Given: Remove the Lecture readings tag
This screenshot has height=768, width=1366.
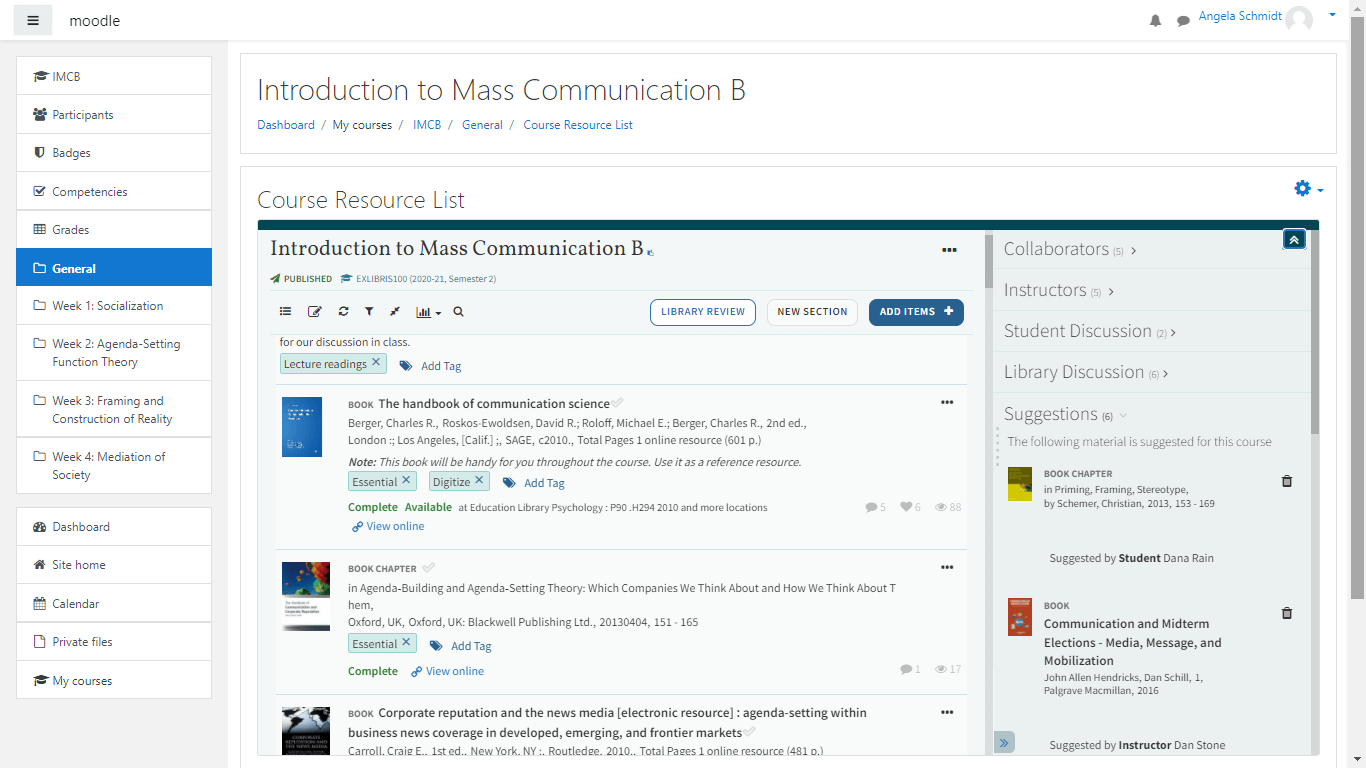Looking at the screenshot, I should tap(376, 363).
